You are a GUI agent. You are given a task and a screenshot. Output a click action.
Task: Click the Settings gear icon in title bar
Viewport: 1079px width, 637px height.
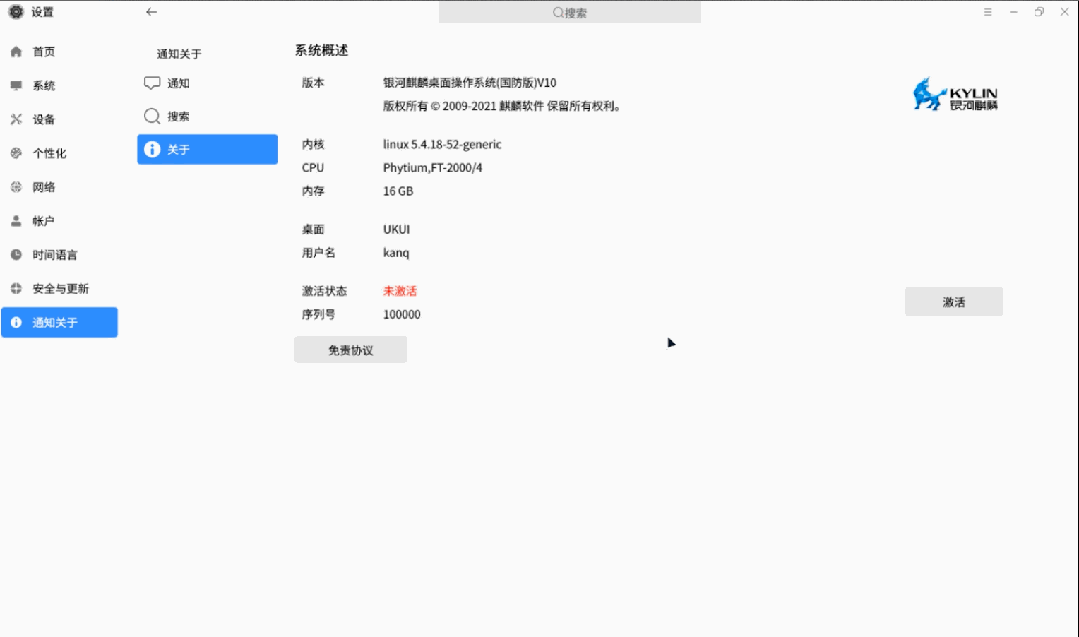[16, 12]
